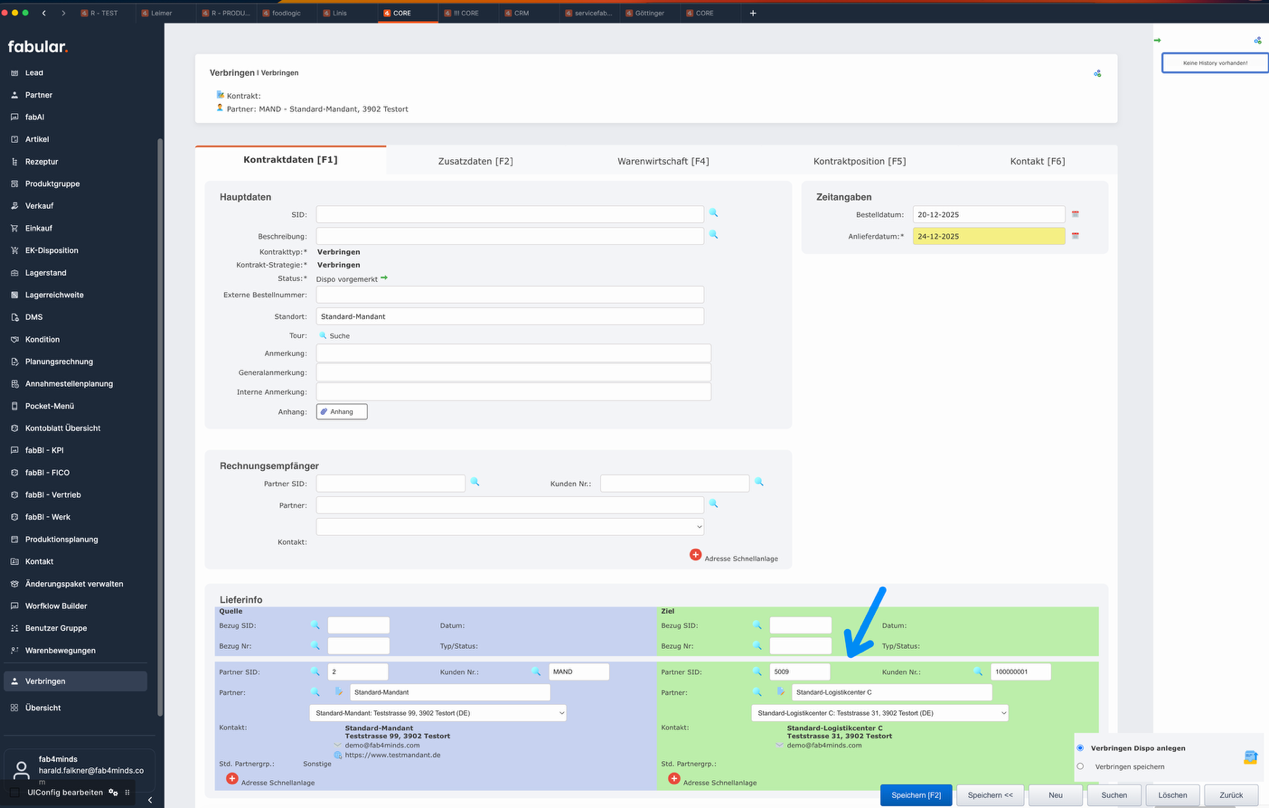1269x808 pixels.
Task: Click the magnifier icon next to SID field
Action: pos(713,213)
